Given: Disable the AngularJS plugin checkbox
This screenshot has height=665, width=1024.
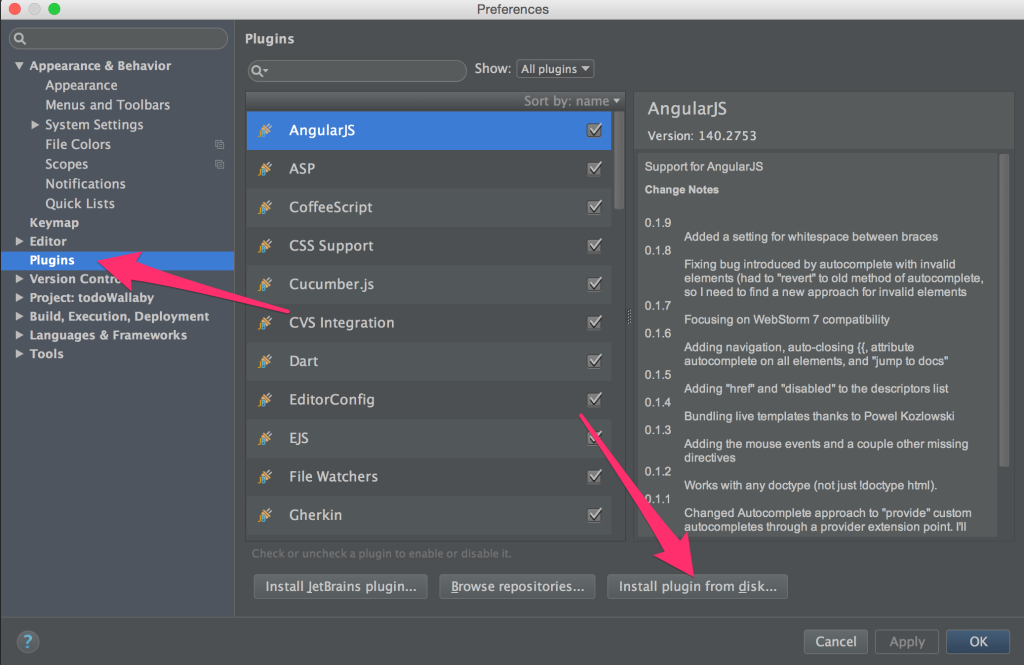Looking at the screenshot, I should point(594,130).
